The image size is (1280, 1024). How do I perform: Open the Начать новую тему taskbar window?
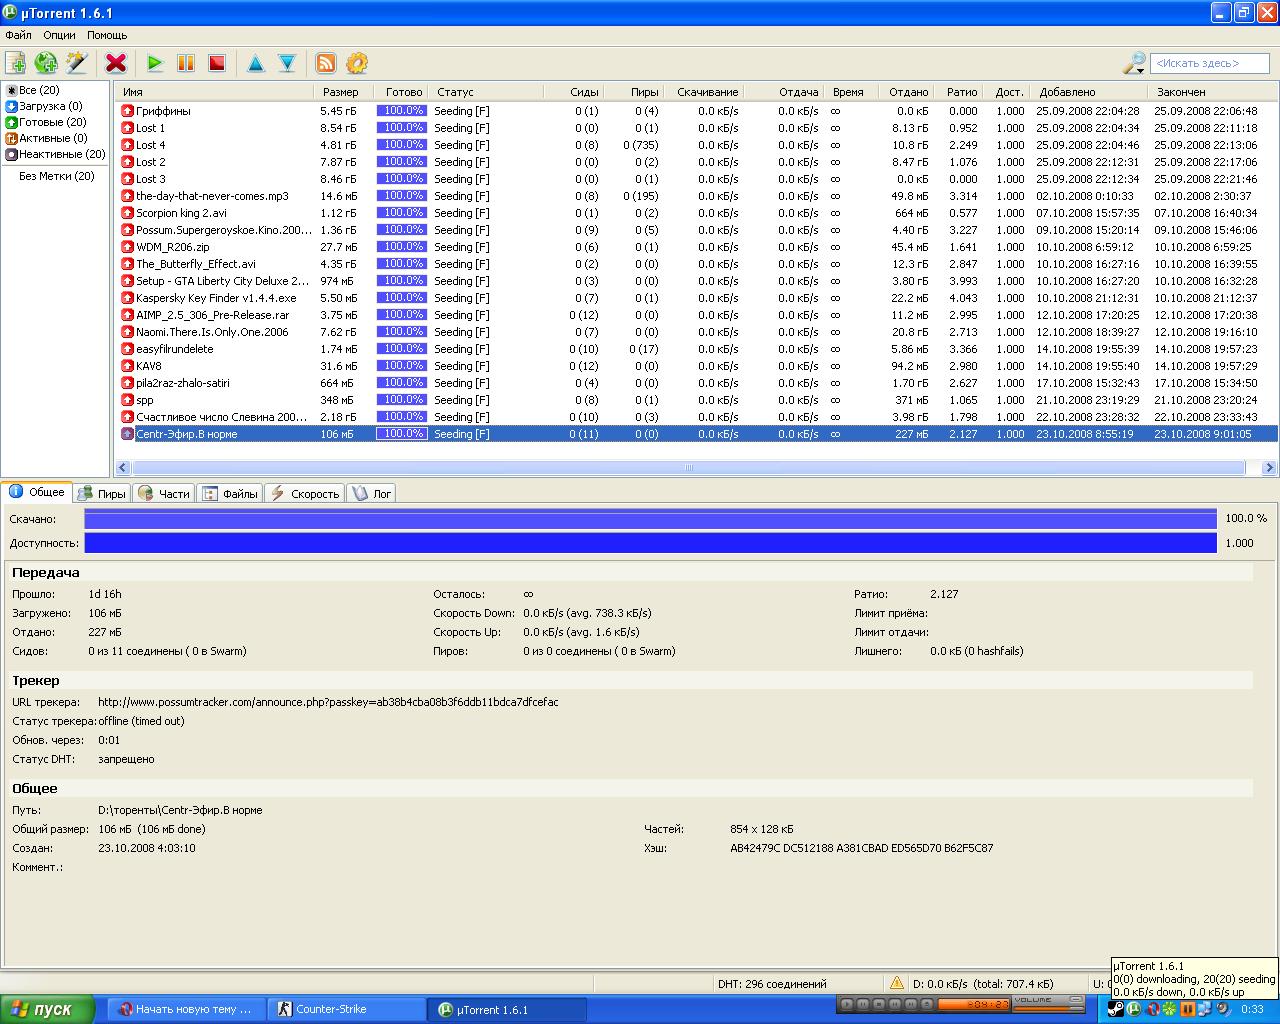point(187,1009)
